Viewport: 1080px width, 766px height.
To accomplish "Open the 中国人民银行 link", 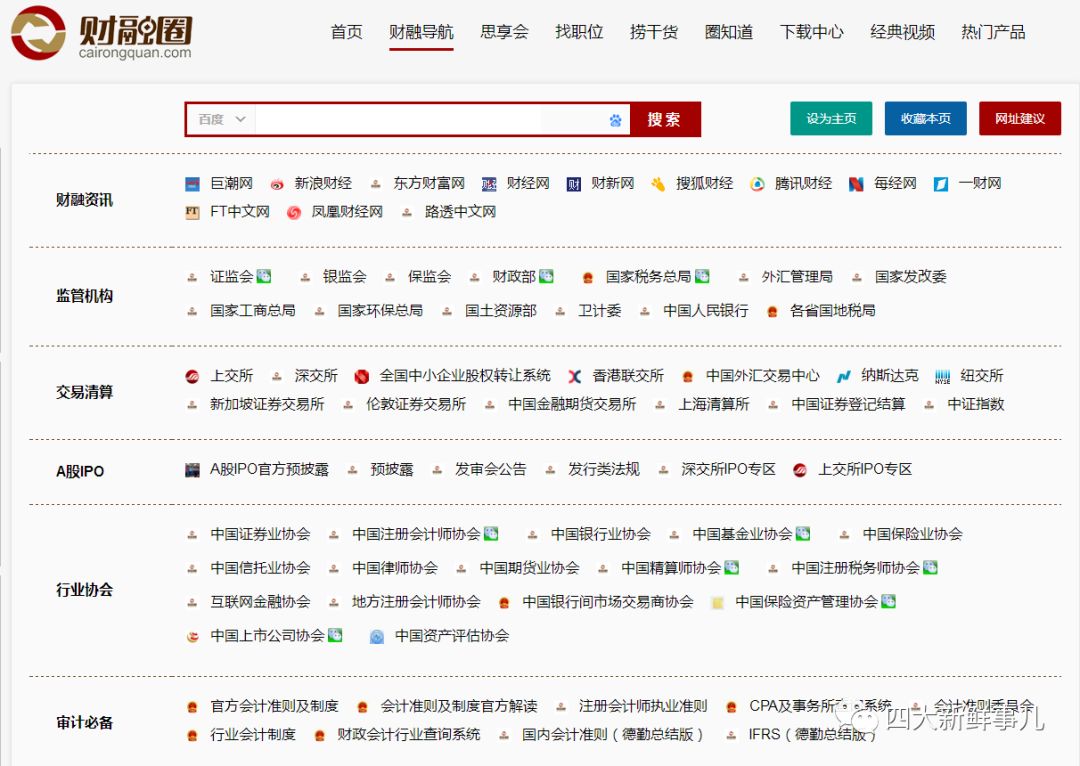I will (705, 310).
